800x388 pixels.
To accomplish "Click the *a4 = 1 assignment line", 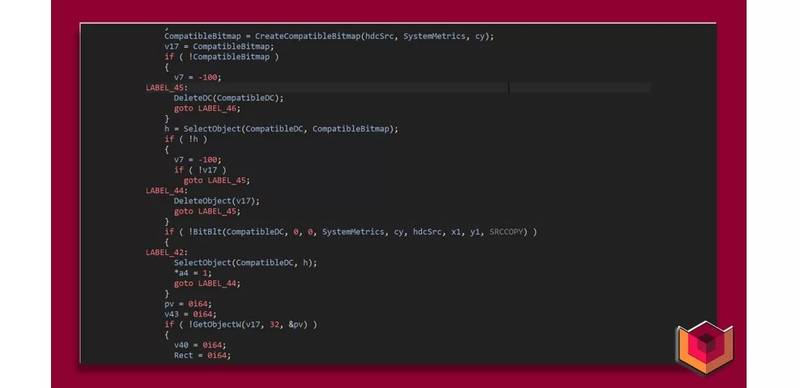I will point(192,273).
